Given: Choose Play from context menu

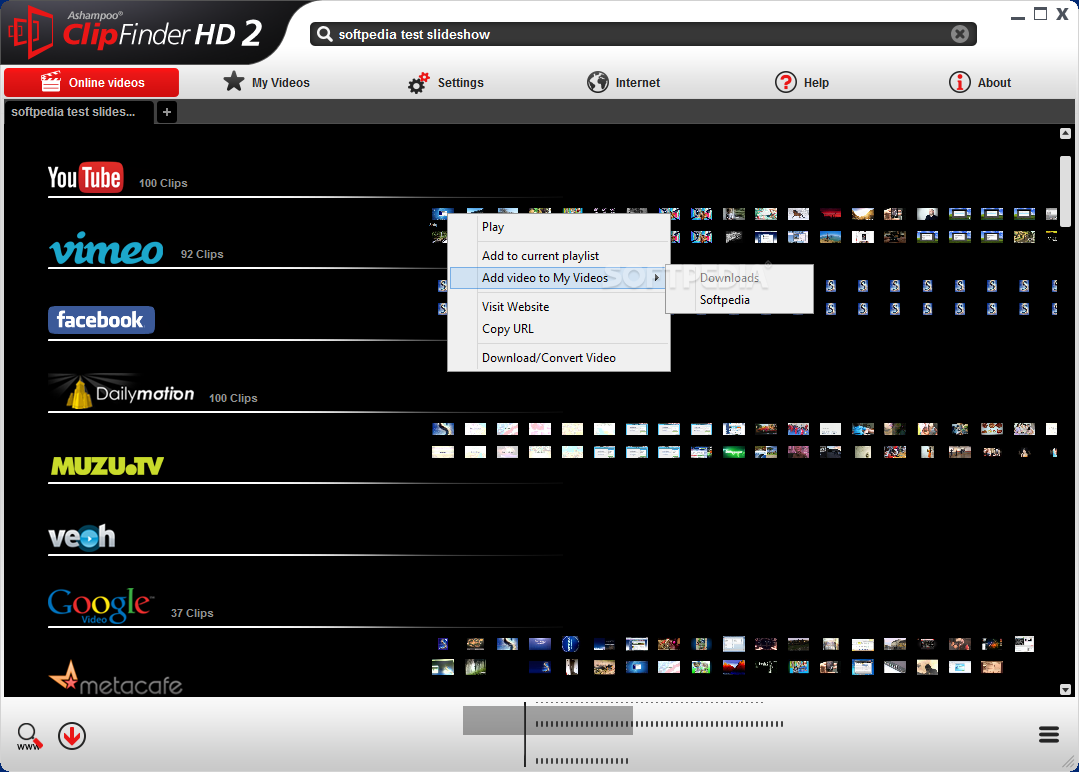Looking at the screenshot, I should click(559, 227).
